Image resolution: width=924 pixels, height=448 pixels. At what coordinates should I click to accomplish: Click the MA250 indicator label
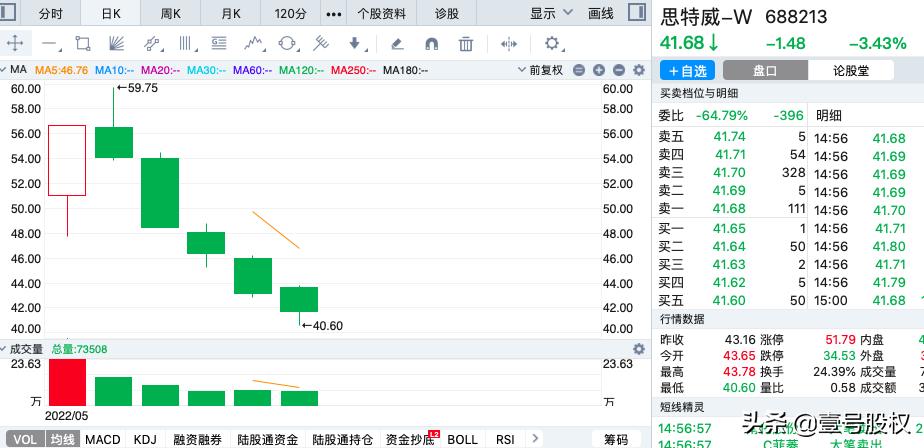point(354,70)
